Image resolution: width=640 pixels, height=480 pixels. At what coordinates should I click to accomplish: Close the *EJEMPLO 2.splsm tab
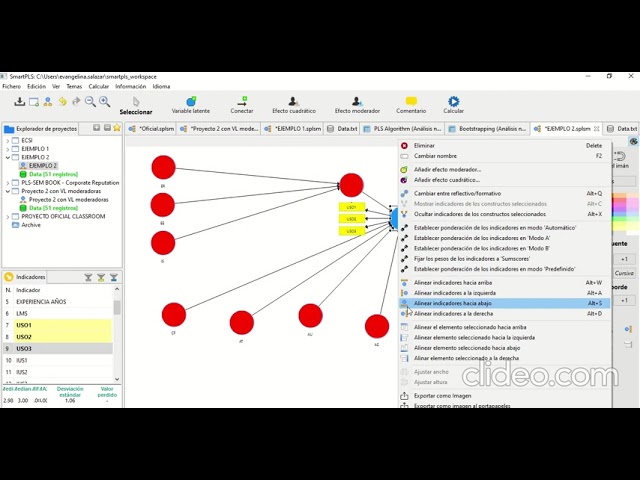coord(596,129)
